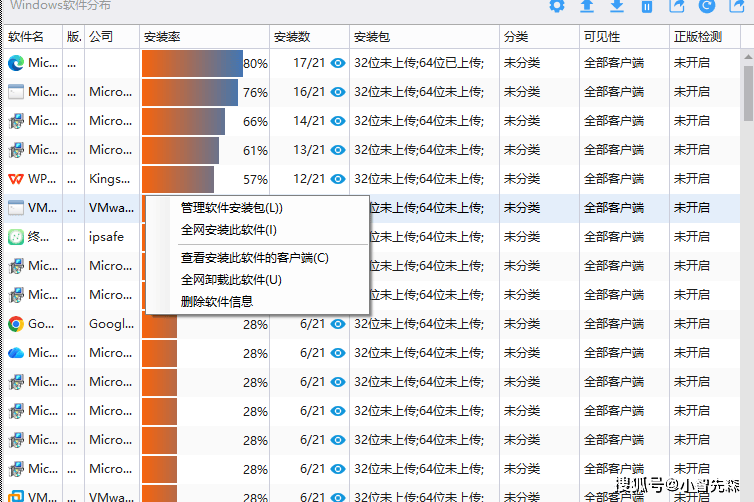This screenshot has width=754, height=502.
Task: Select 全网安装此软件(I) menu entry
Action: (x=229, y=230)
